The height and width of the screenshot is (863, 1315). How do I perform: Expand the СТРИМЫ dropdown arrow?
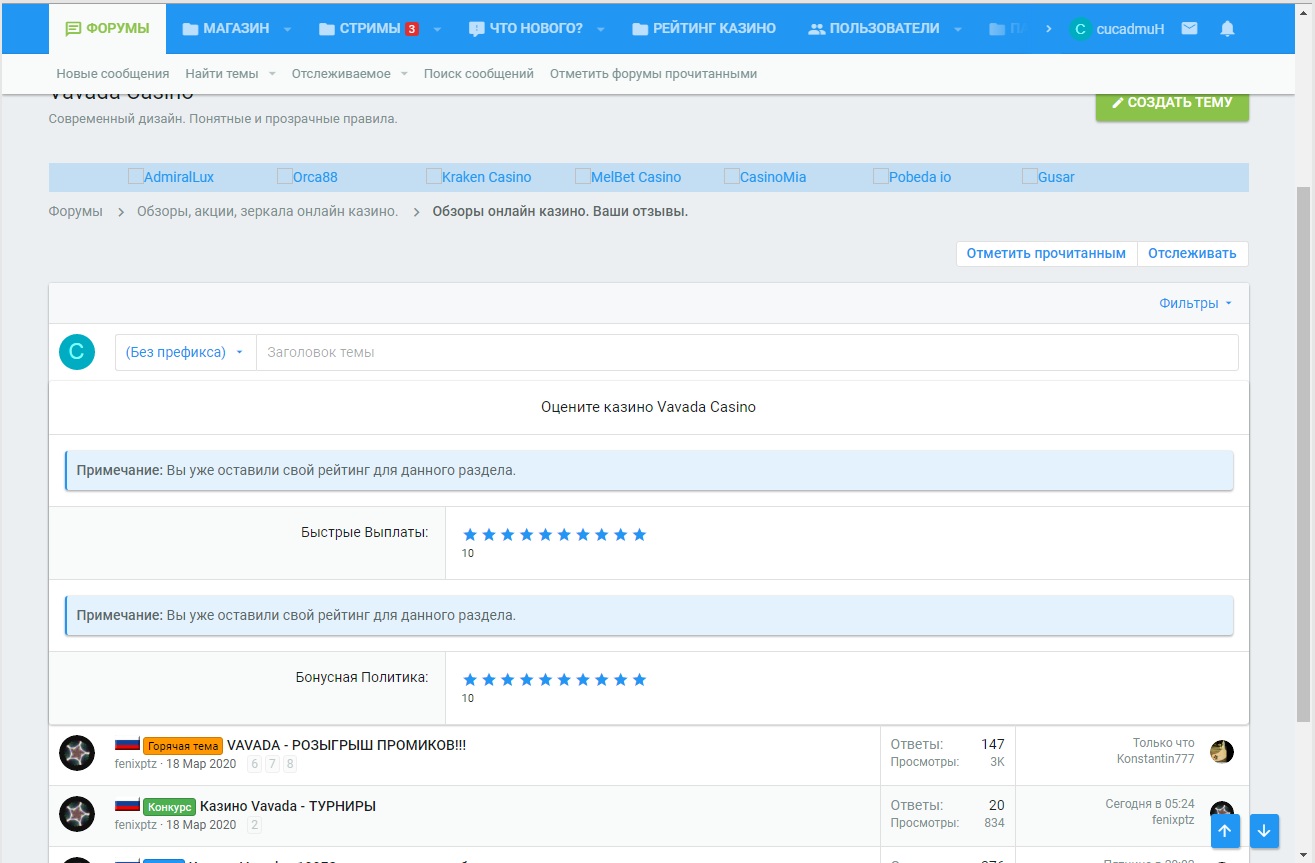[437, 30]
